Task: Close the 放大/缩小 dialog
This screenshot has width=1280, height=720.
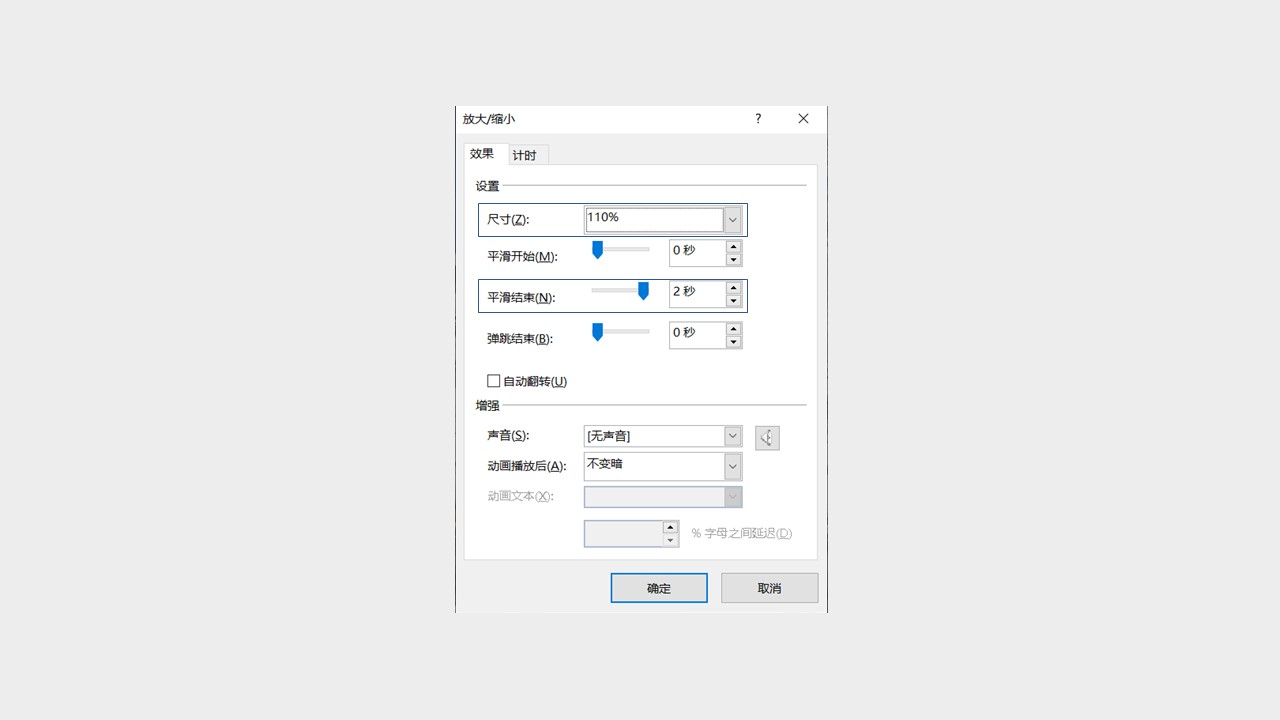Action: click(x=803, y=119)
